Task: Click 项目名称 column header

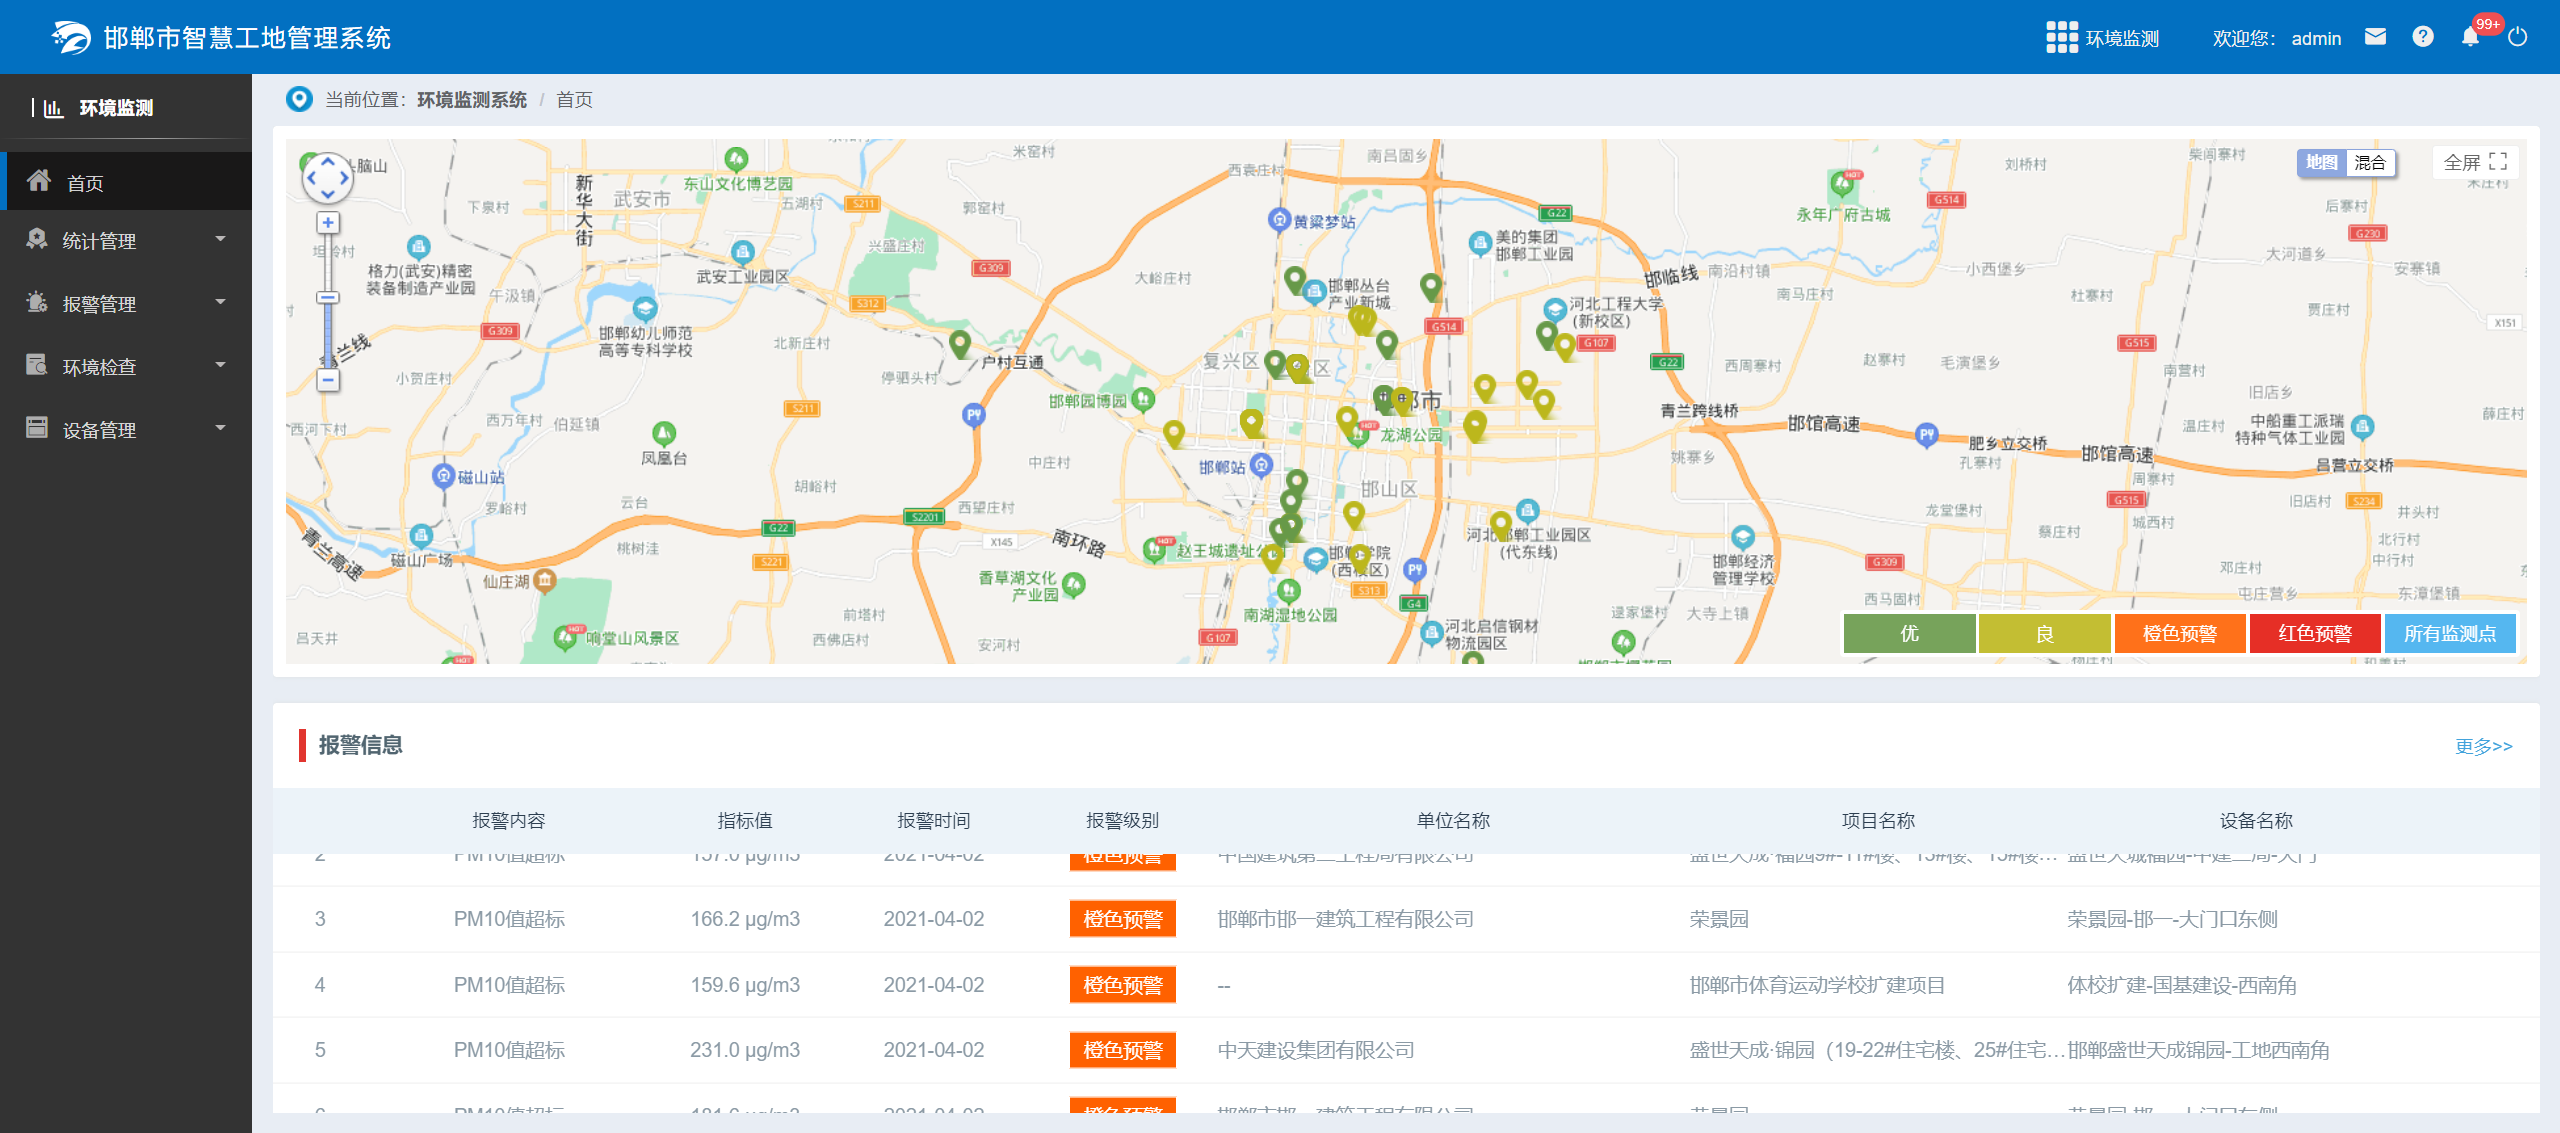Action: [1878, 820]
